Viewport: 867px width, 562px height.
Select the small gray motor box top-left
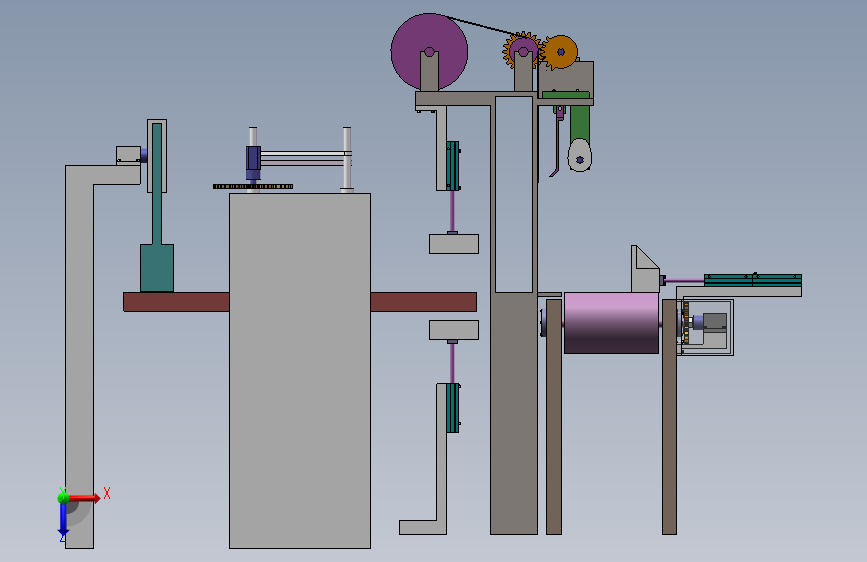coord(128,155)
